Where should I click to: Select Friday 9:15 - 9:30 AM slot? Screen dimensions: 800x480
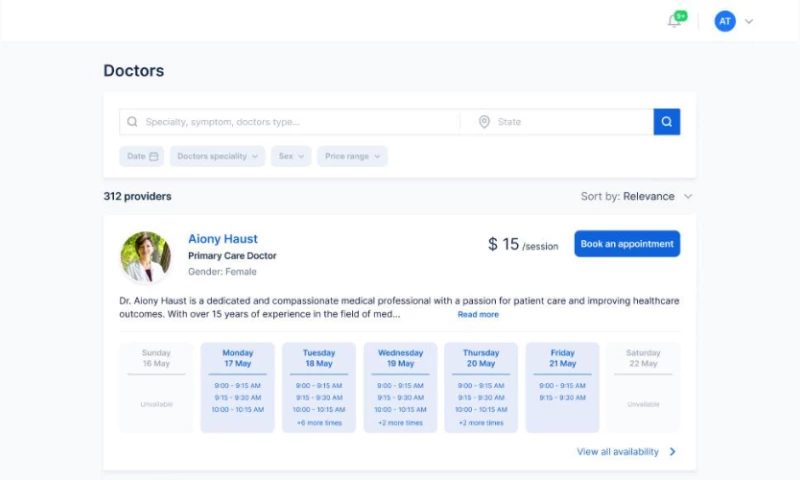(x=562, y=397)
